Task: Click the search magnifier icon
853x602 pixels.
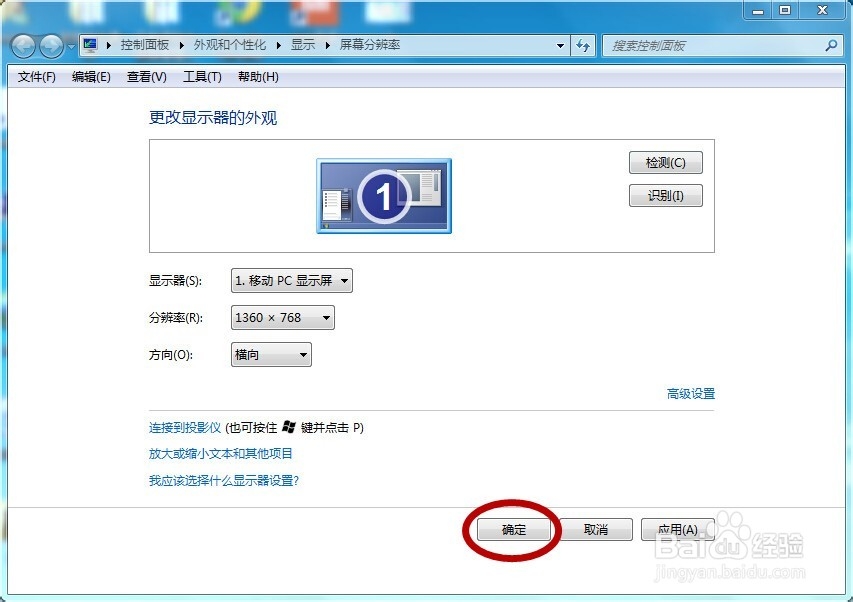Action: pos(831,46)
